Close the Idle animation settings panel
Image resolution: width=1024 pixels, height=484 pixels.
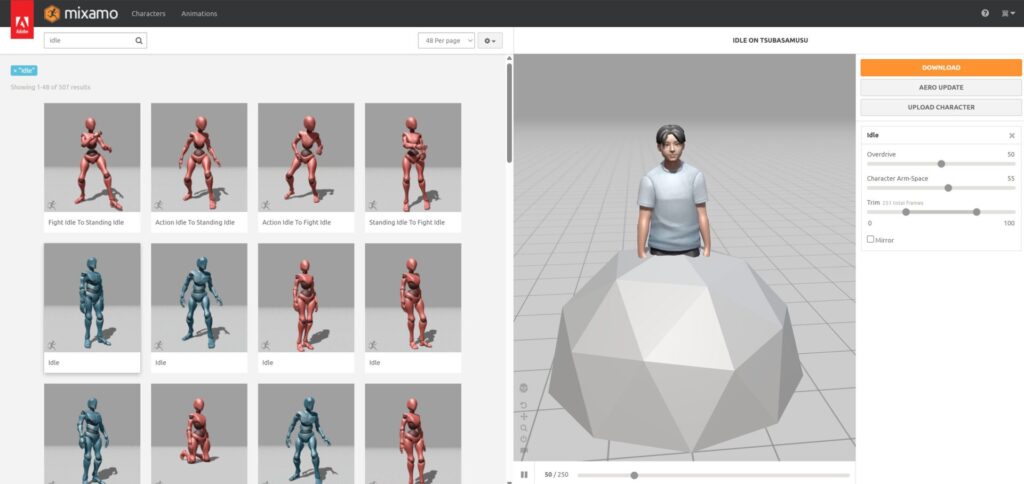pos(1011,135)
